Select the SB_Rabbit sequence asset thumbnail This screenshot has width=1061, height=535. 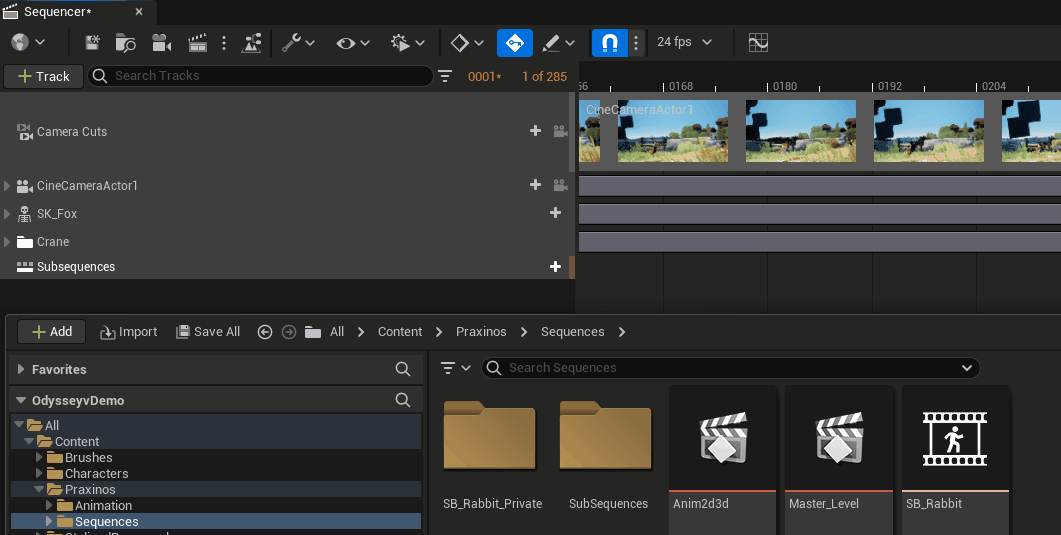click(955, 438)
